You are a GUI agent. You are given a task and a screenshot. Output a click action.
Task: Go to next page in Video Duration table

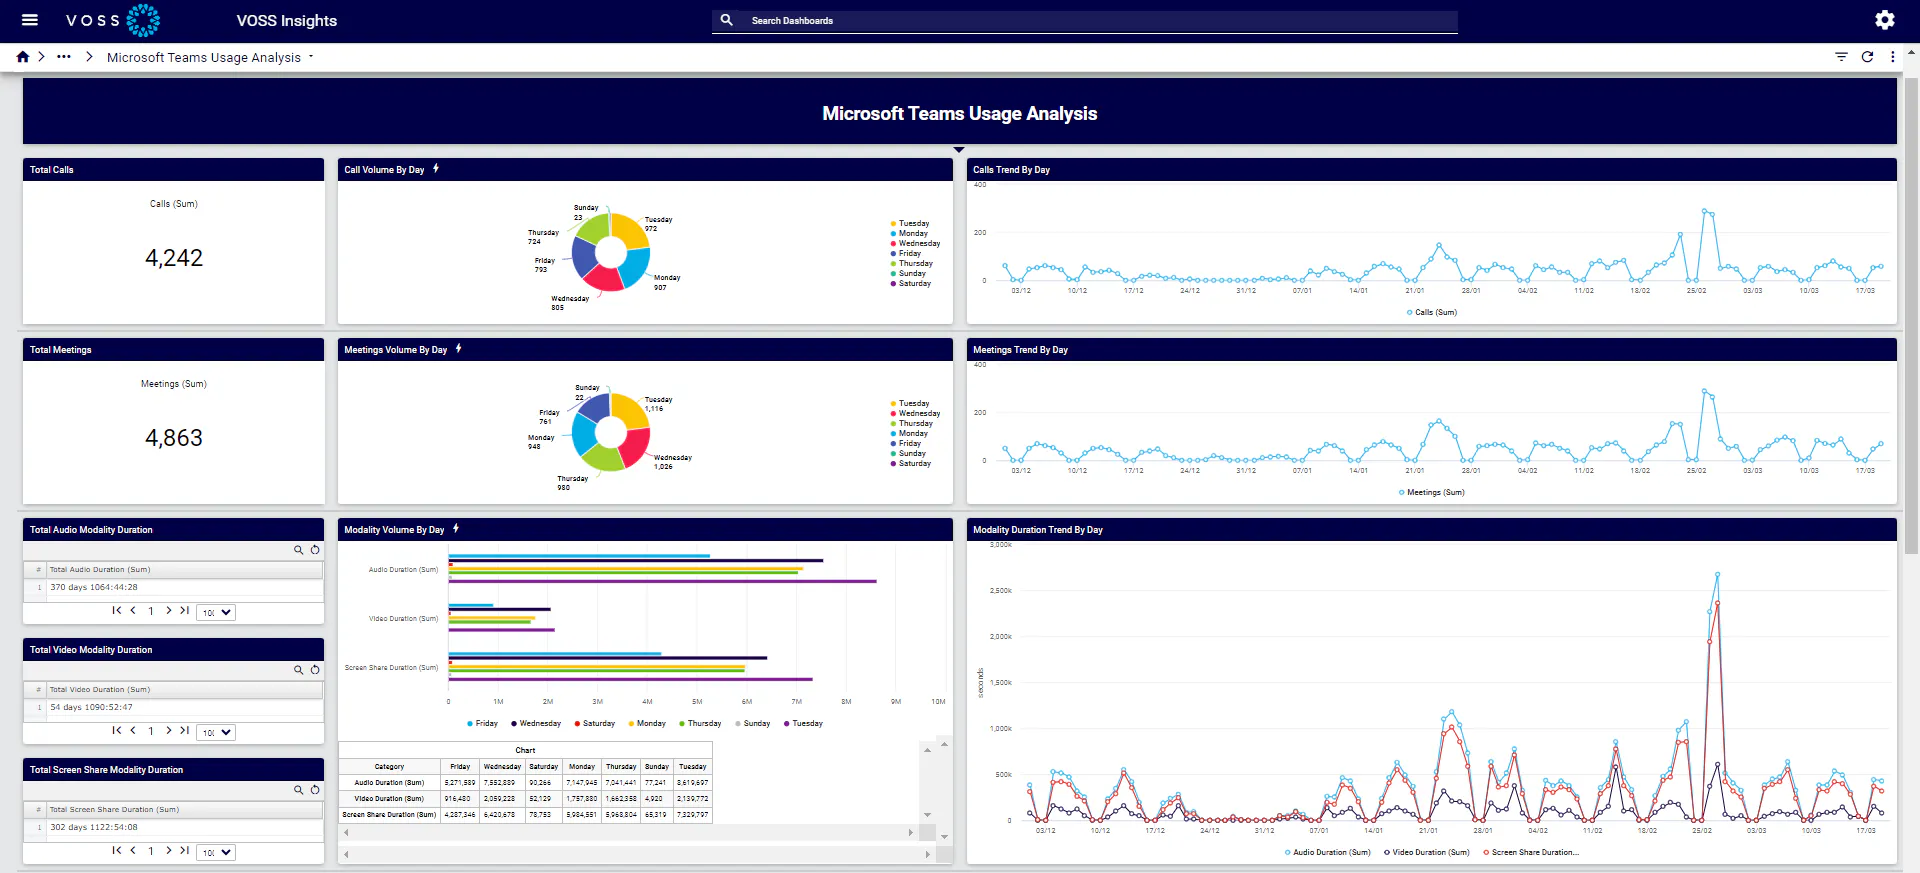(x=168, y=730)
